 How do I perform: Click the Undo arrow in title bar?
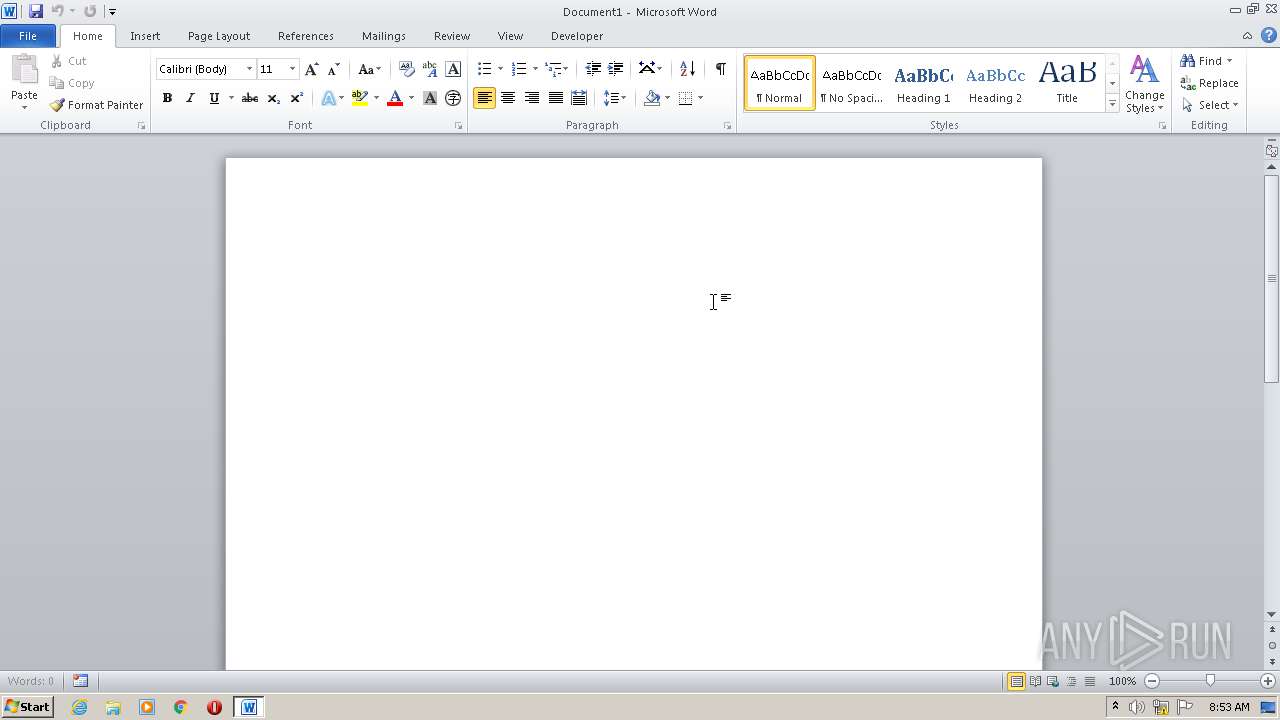click(x=57, y=11)
